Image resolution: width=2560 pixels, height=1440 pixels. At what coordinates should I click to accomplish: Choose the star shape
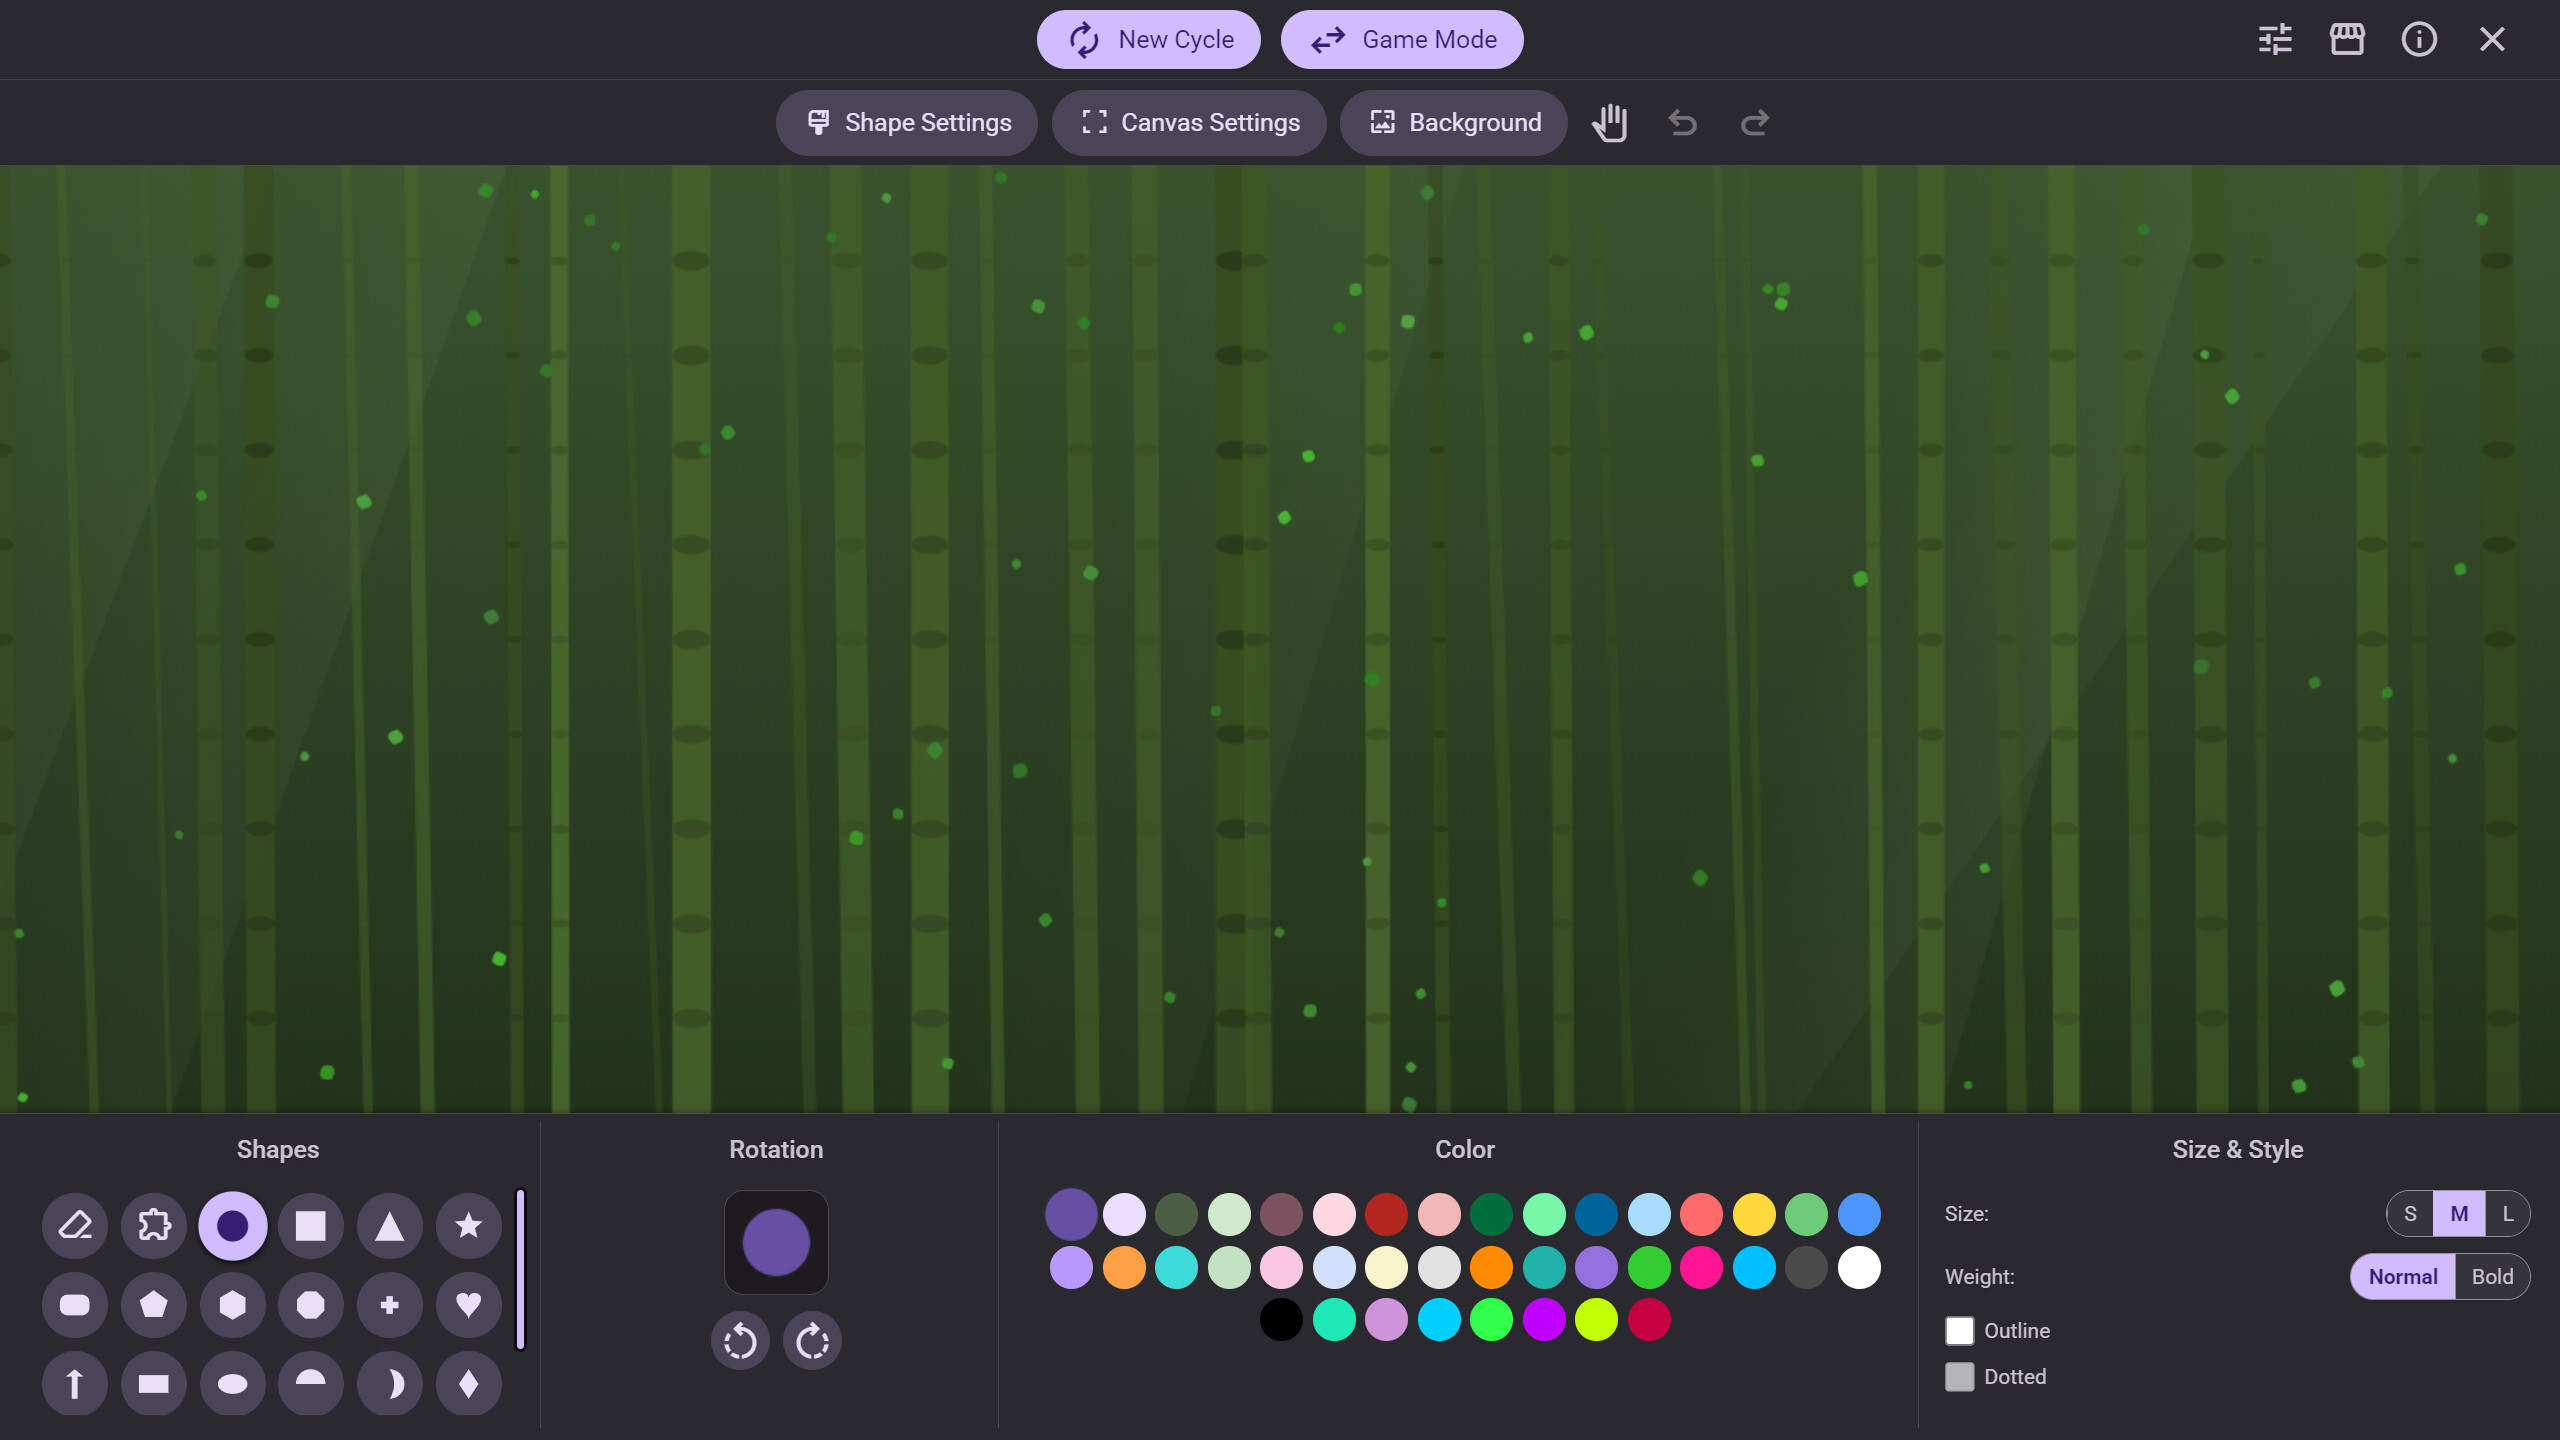[467, 1225]
